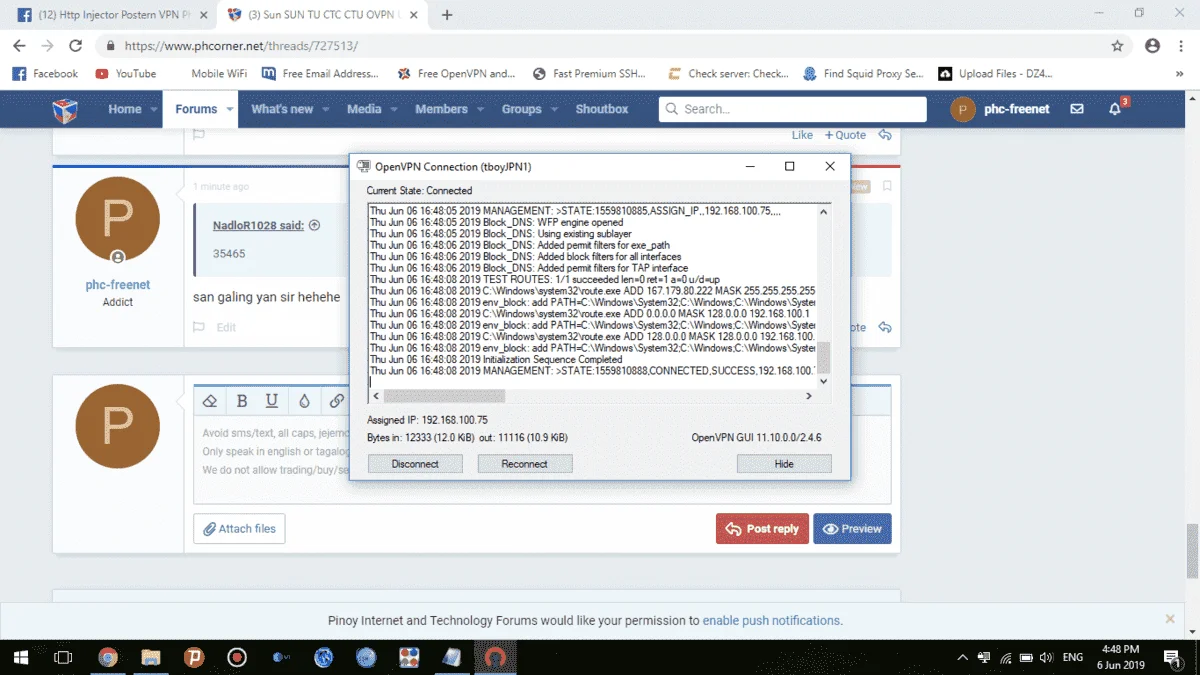This screenshot has width=1200, height=675.
Task: Open the Windows Start menu
Action: [x=19, y=657]
